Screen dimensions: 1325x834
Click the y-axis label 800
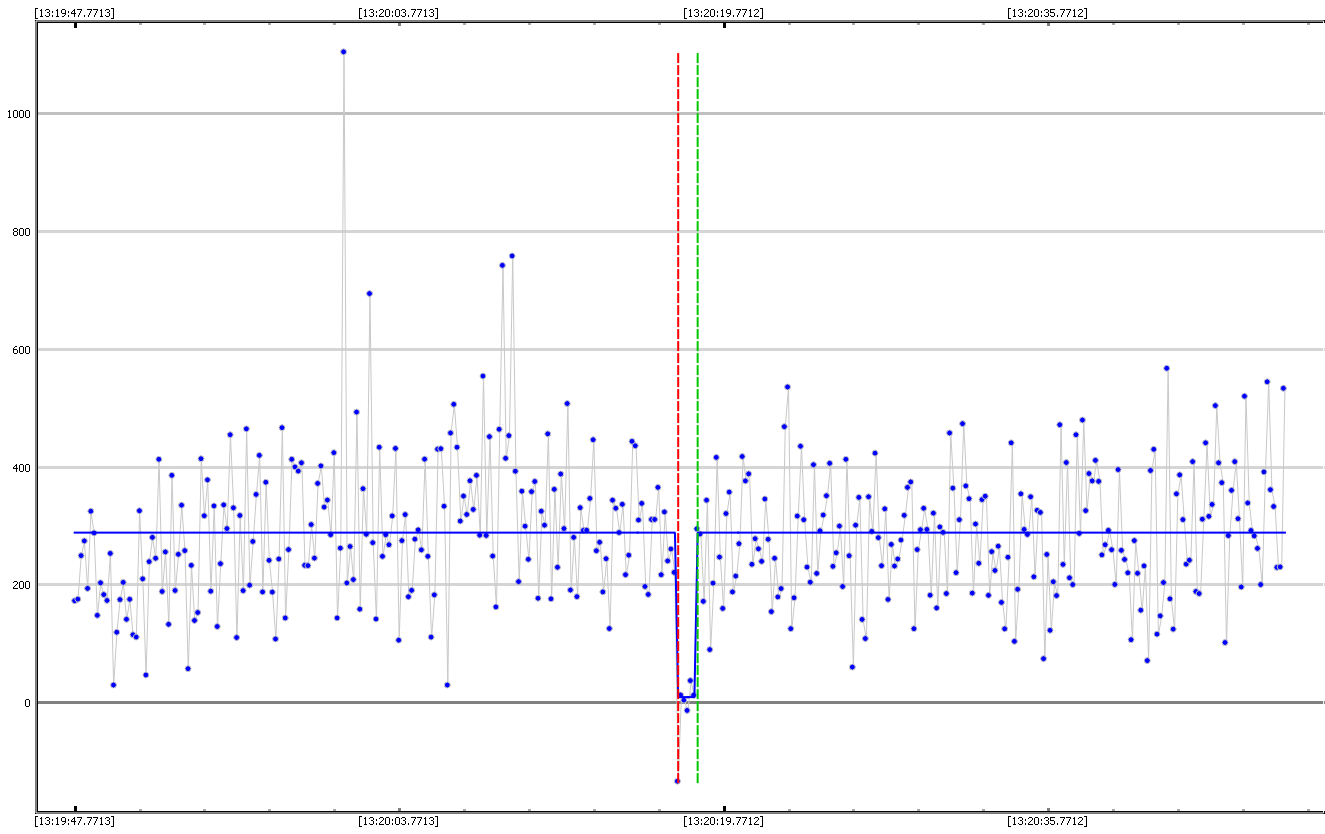pyautogui.click(x=22, y=232)
